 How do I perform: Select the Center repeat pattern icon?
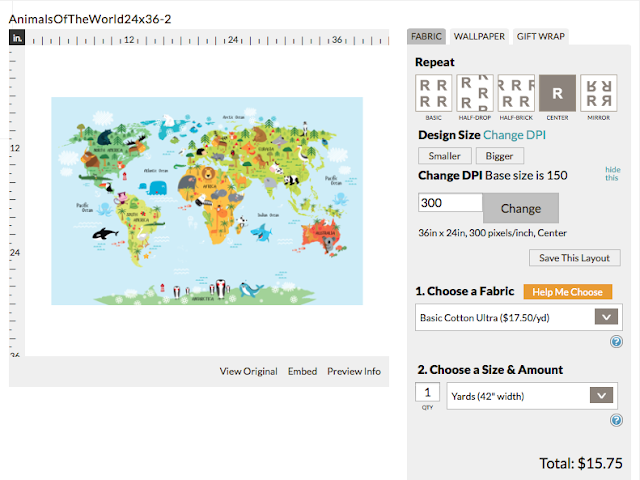pos(557,93)
